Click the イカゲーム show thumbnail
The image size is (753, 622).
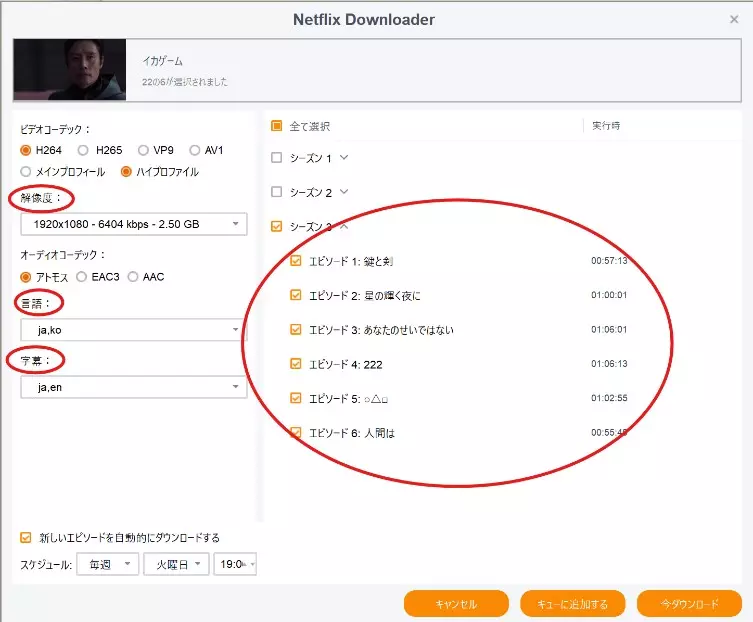point(70,70)
